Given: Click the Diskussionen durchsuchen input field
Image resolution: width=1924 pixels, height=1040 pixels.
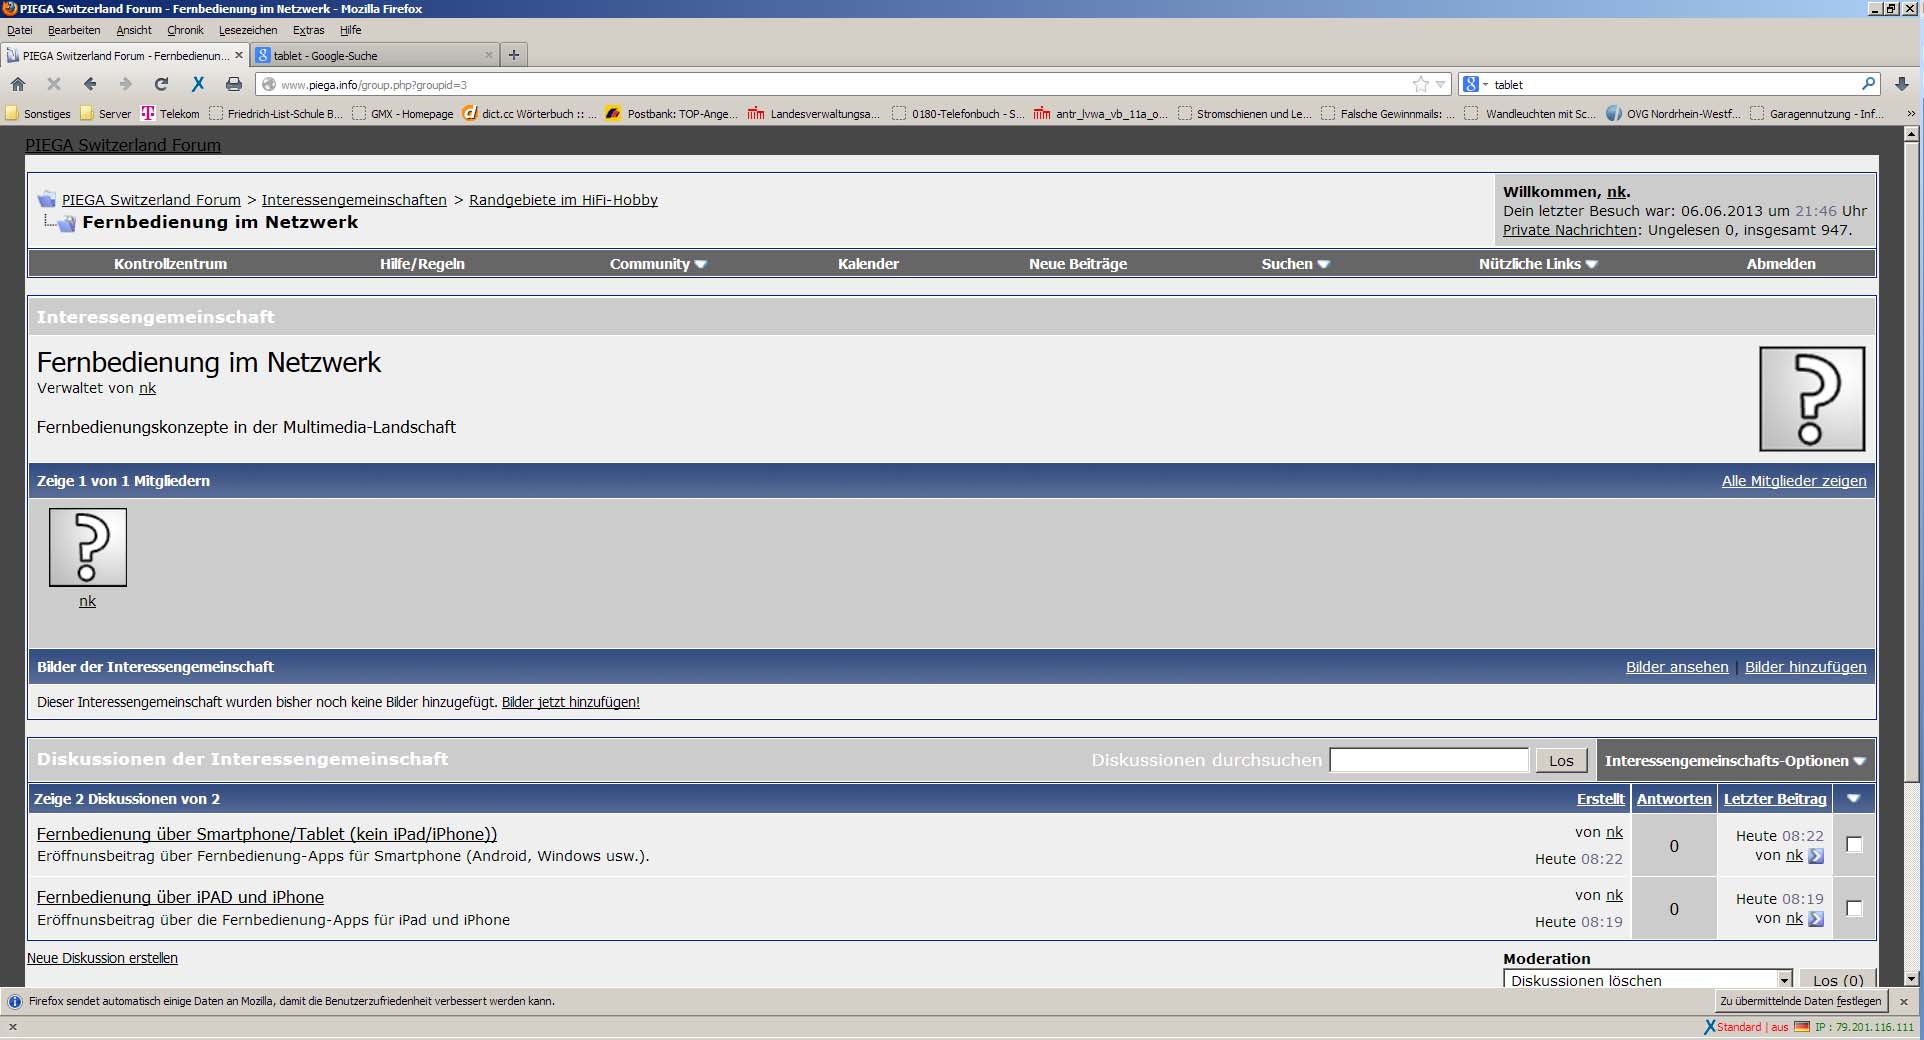Looking at the screenshot, I should tap(1428, 761).
